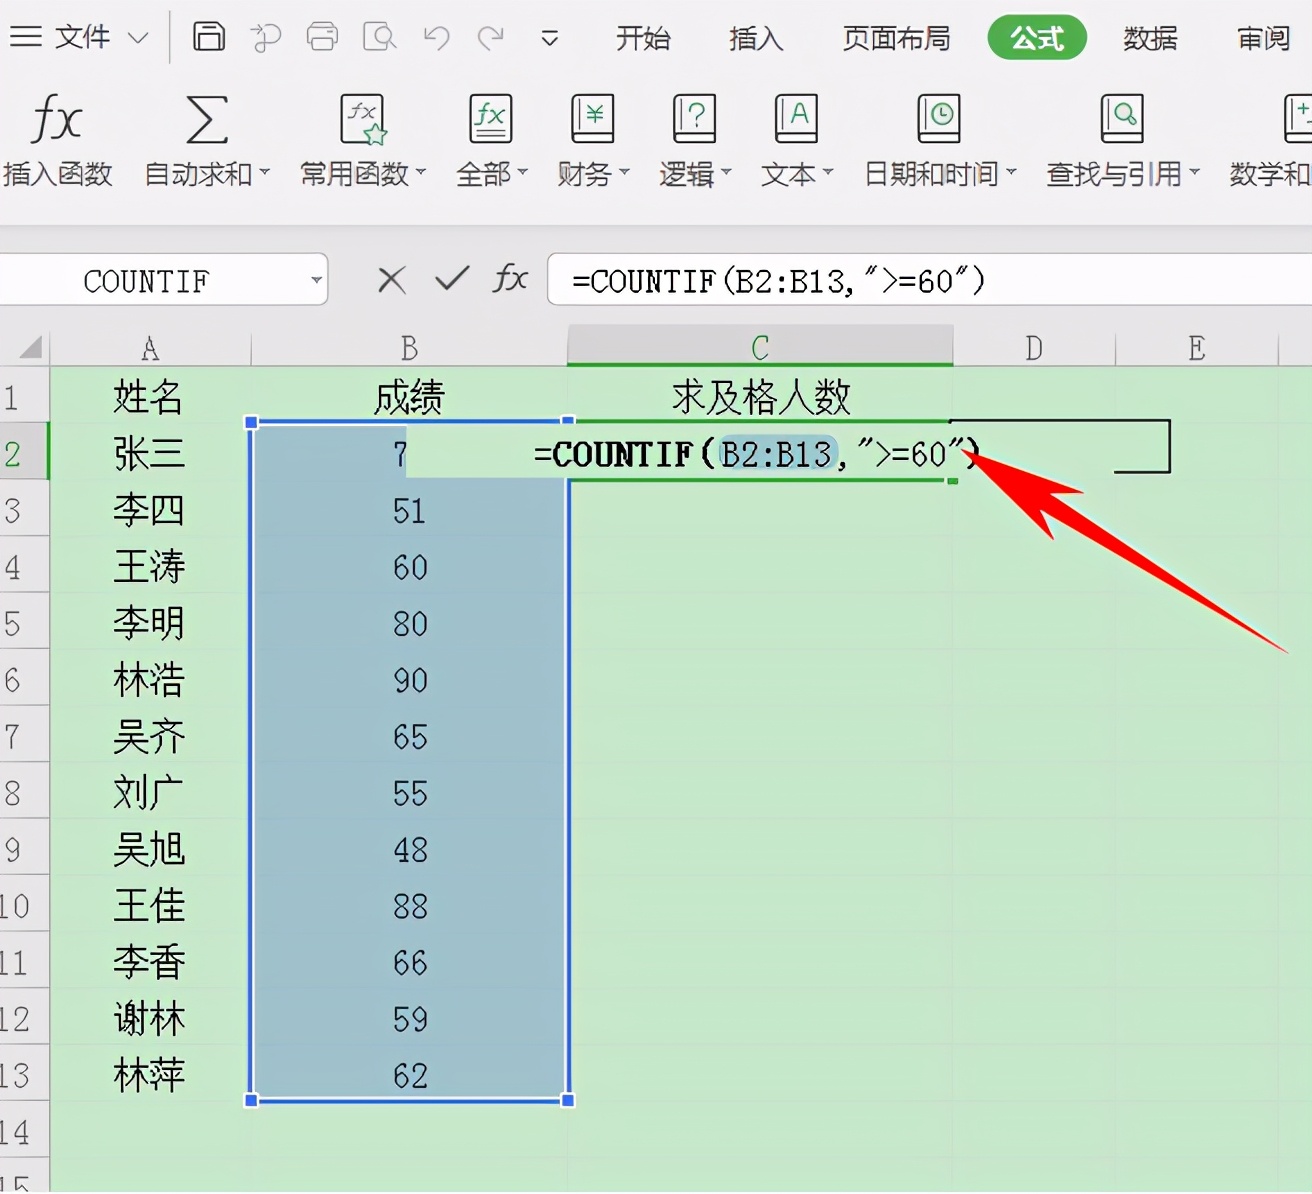Click cell containing 林浩
Viewport: 1312px width, 1194px height.
pyautogui.click(x=148, y=680)
